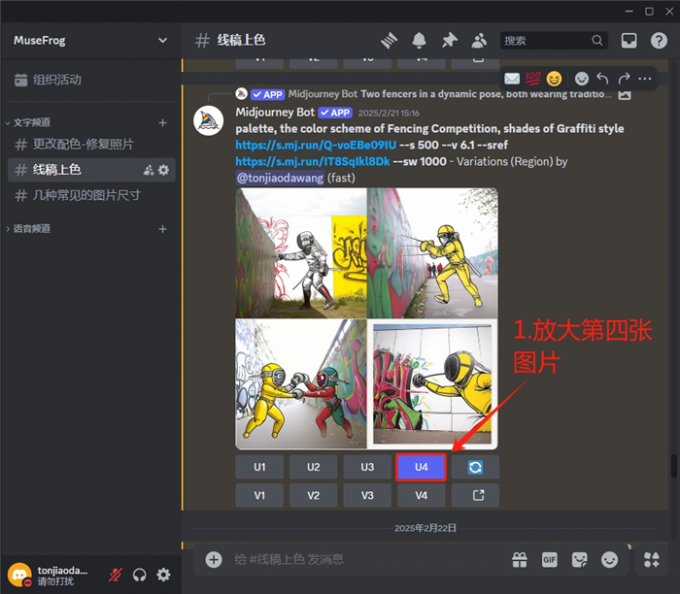Click Midjourney Bot username in message
The width and height of the screenshot is (680, 594).
point(275,112)
